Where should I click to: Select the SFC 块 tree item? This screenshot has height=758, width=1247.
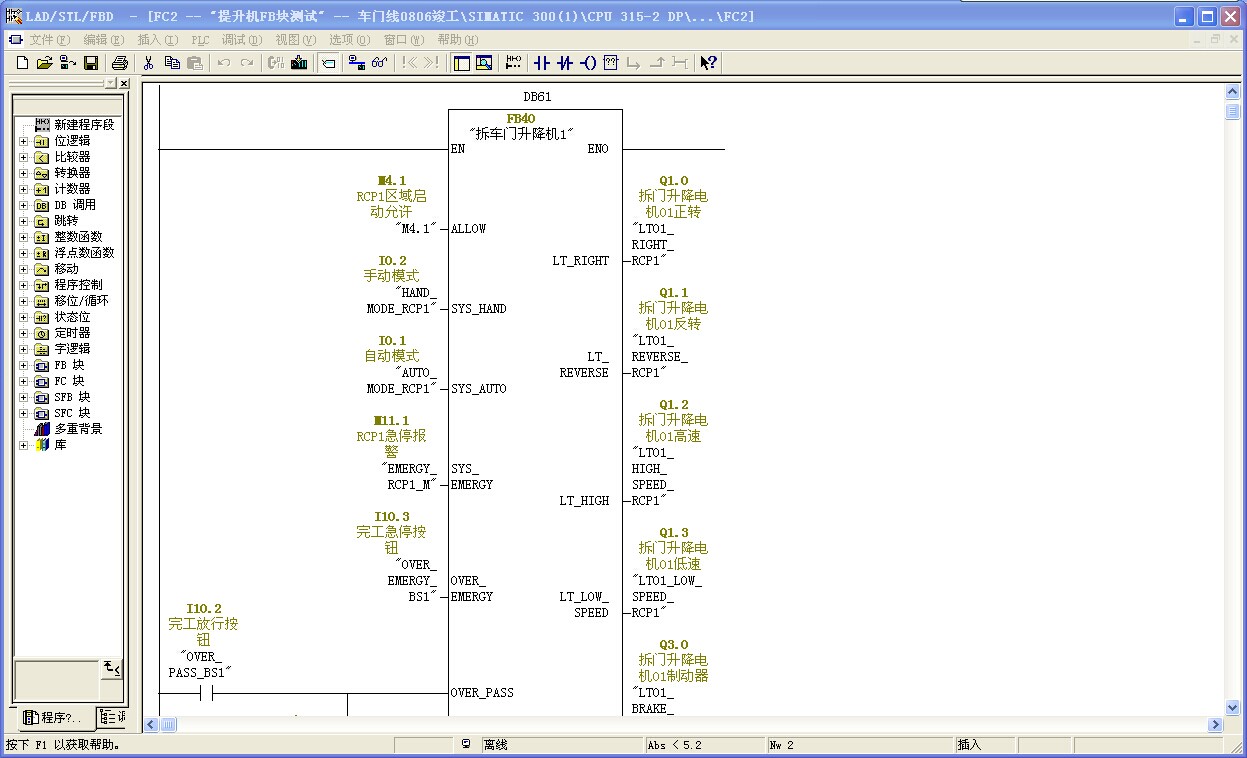(72, 413)
